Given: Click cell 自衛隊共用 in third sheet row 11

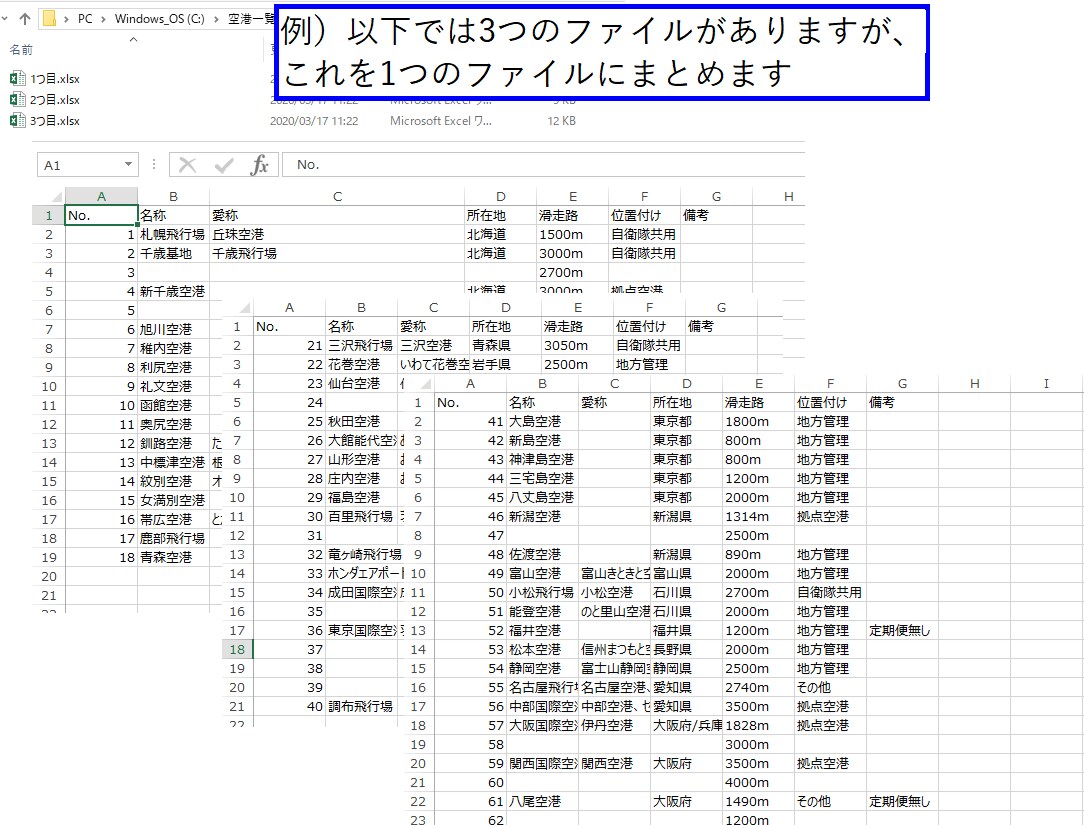Looking at the screenshot, I should (x=830, y=592).
